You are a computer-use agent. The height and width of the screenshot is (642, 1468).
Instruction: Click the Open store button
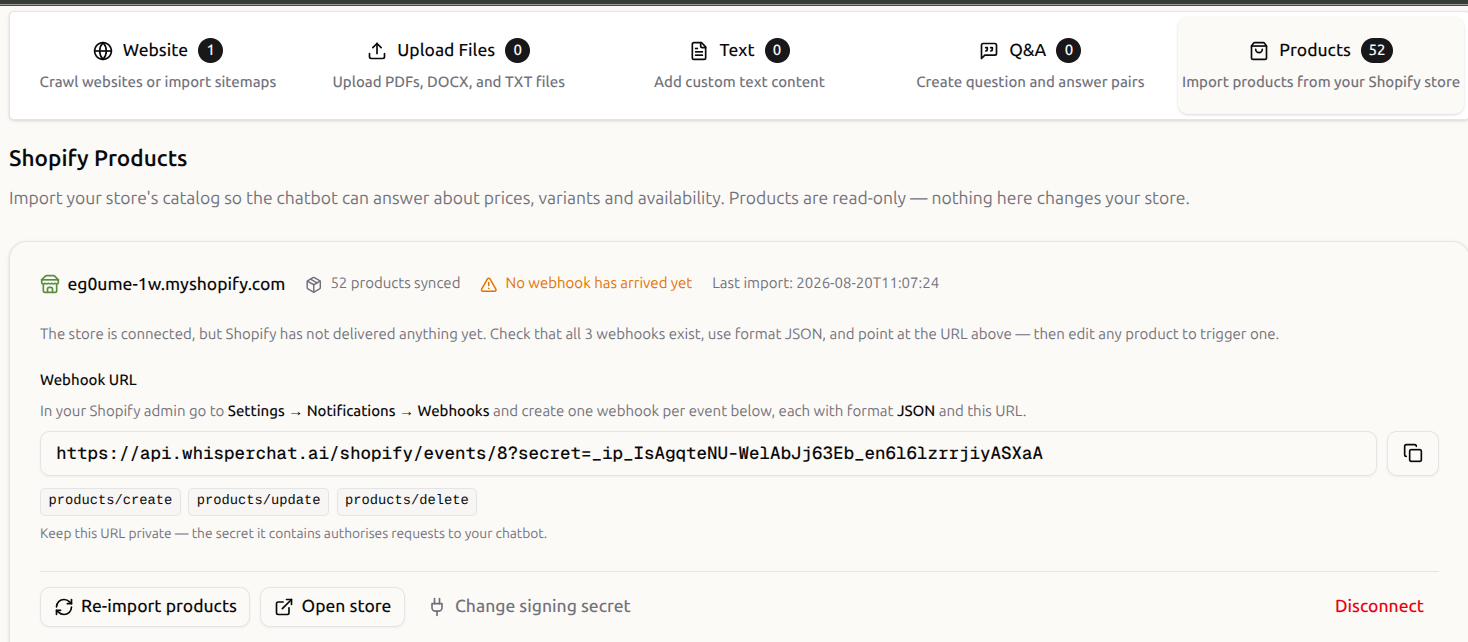click(332, 607)
